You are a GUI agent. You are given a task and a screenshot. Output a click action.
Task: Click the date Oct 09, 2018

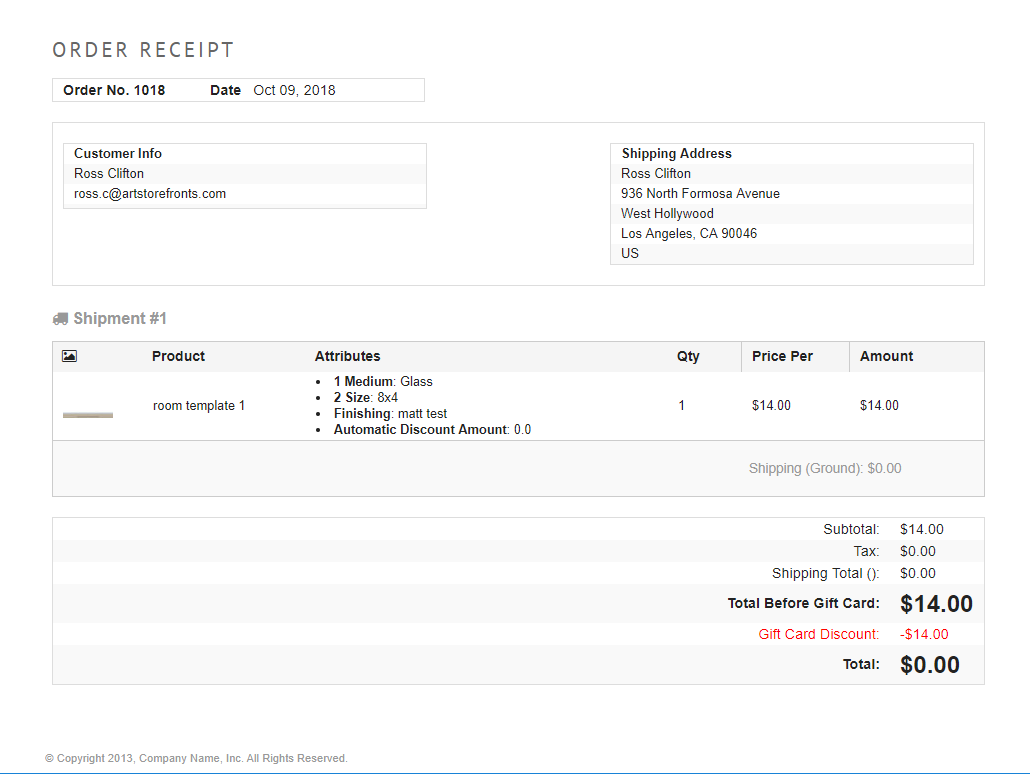click(x=294, y=90)
